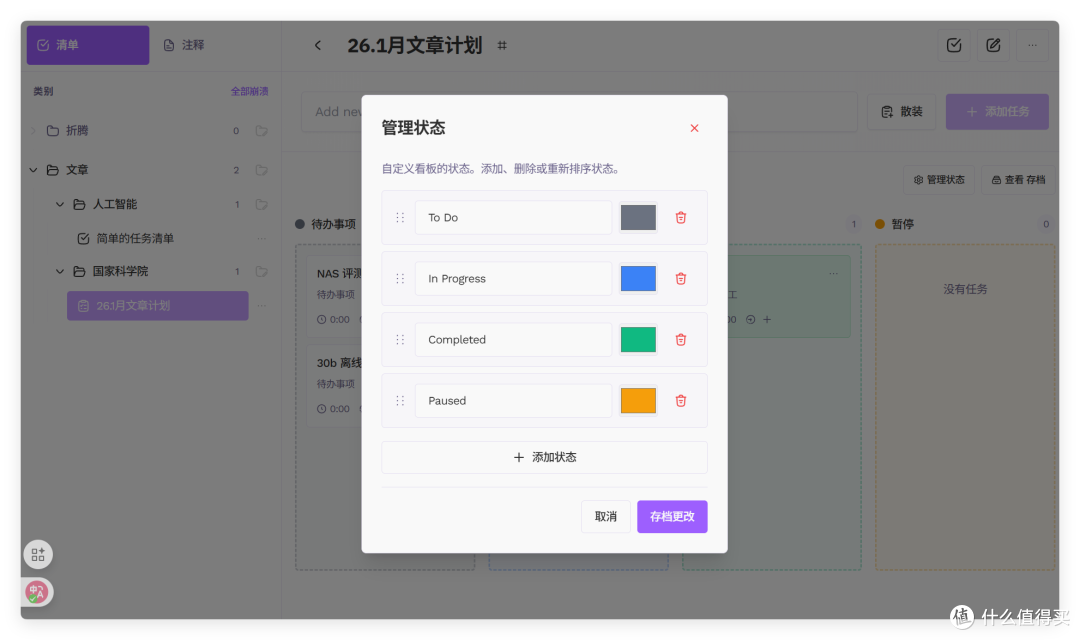The width and height of the screenshot is (1080, 640).
Task: Open the top-right three-dot menu
Action: (1032, 45)
